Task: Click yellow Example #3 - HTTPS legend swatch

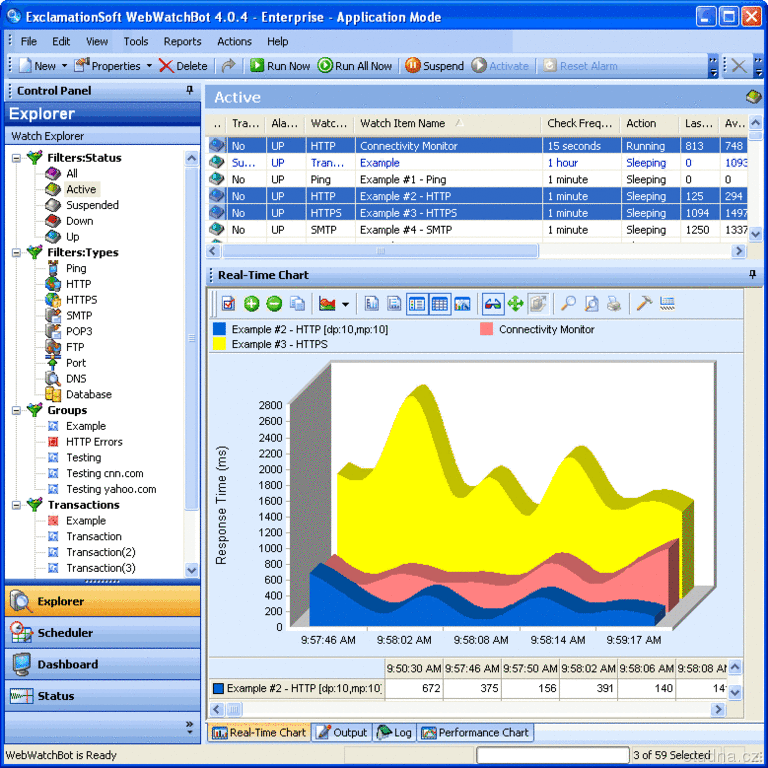Action: point(219,344)
